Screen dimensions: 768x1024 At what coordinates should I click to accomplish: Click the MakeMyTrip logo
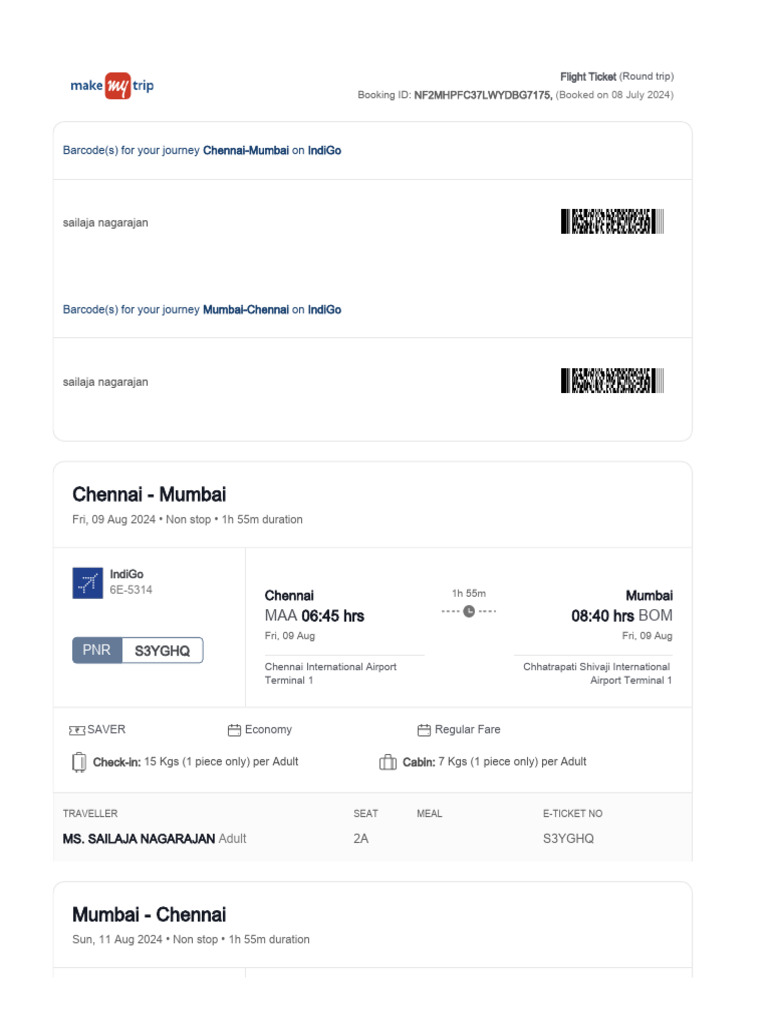tap(112, 86)
